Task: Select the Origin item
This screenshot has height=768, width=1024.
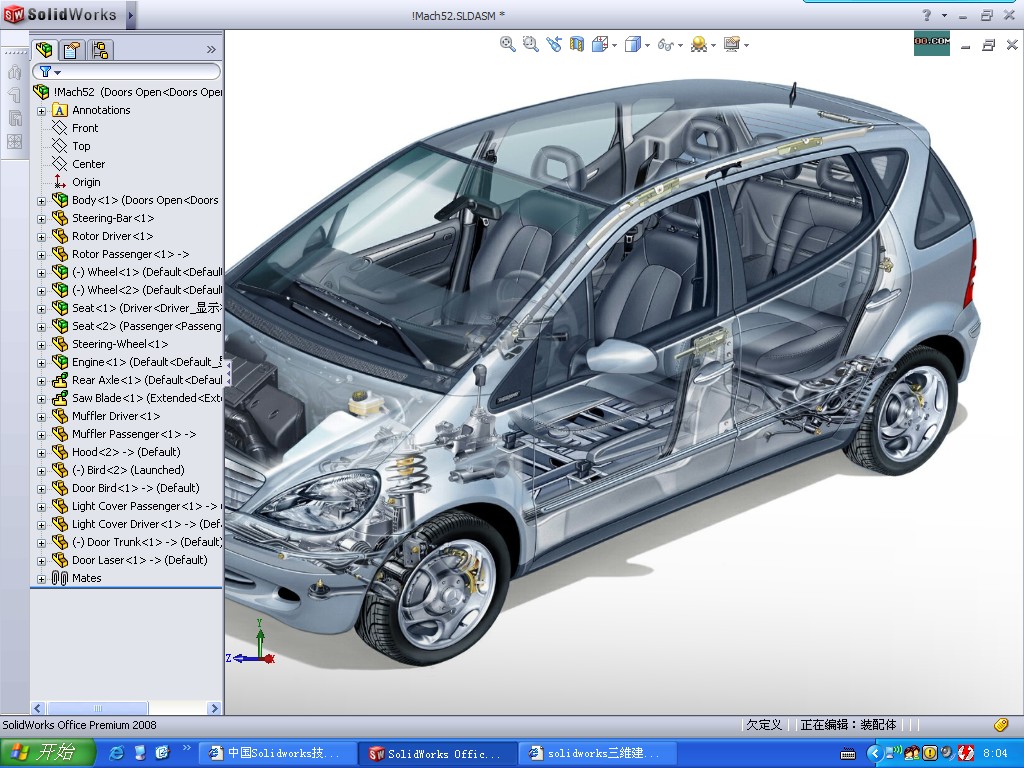Action: point(86,182)
